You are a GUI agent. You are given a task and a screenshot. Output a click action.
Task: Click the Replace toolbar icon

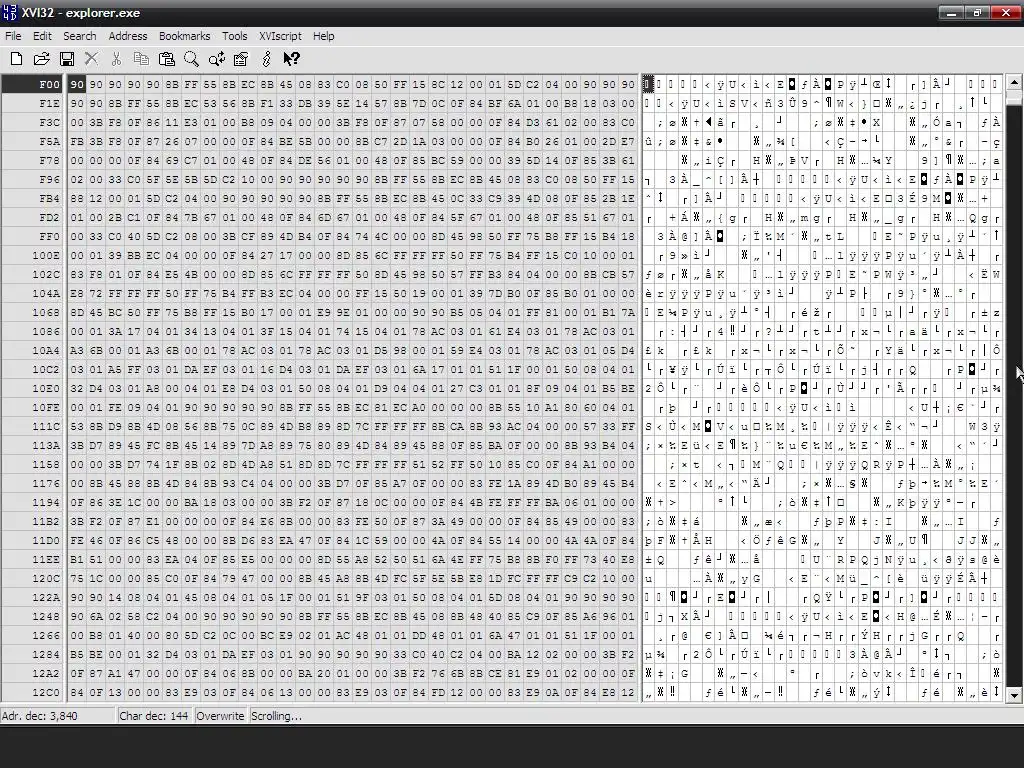pyautogui.click(x=216, y=59)
